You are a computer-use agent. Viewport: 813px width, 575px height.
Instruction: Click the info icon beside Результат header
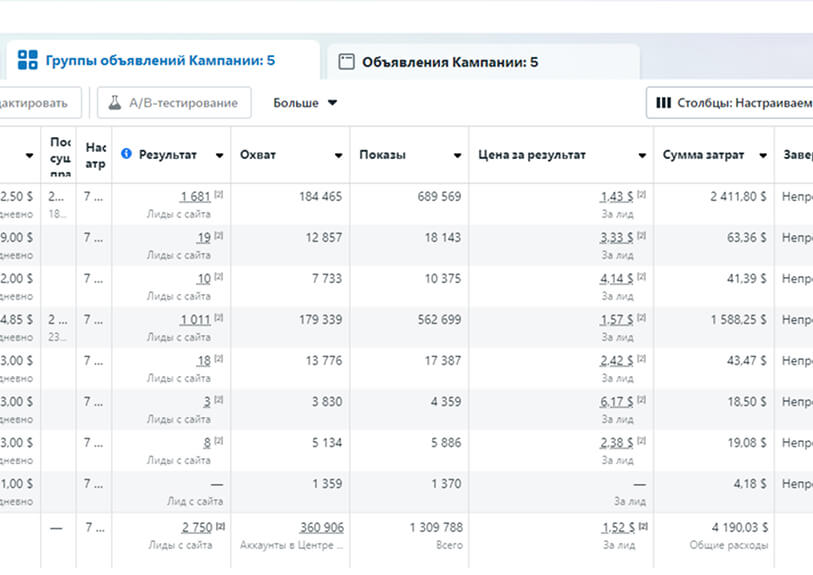pos(126,155)
